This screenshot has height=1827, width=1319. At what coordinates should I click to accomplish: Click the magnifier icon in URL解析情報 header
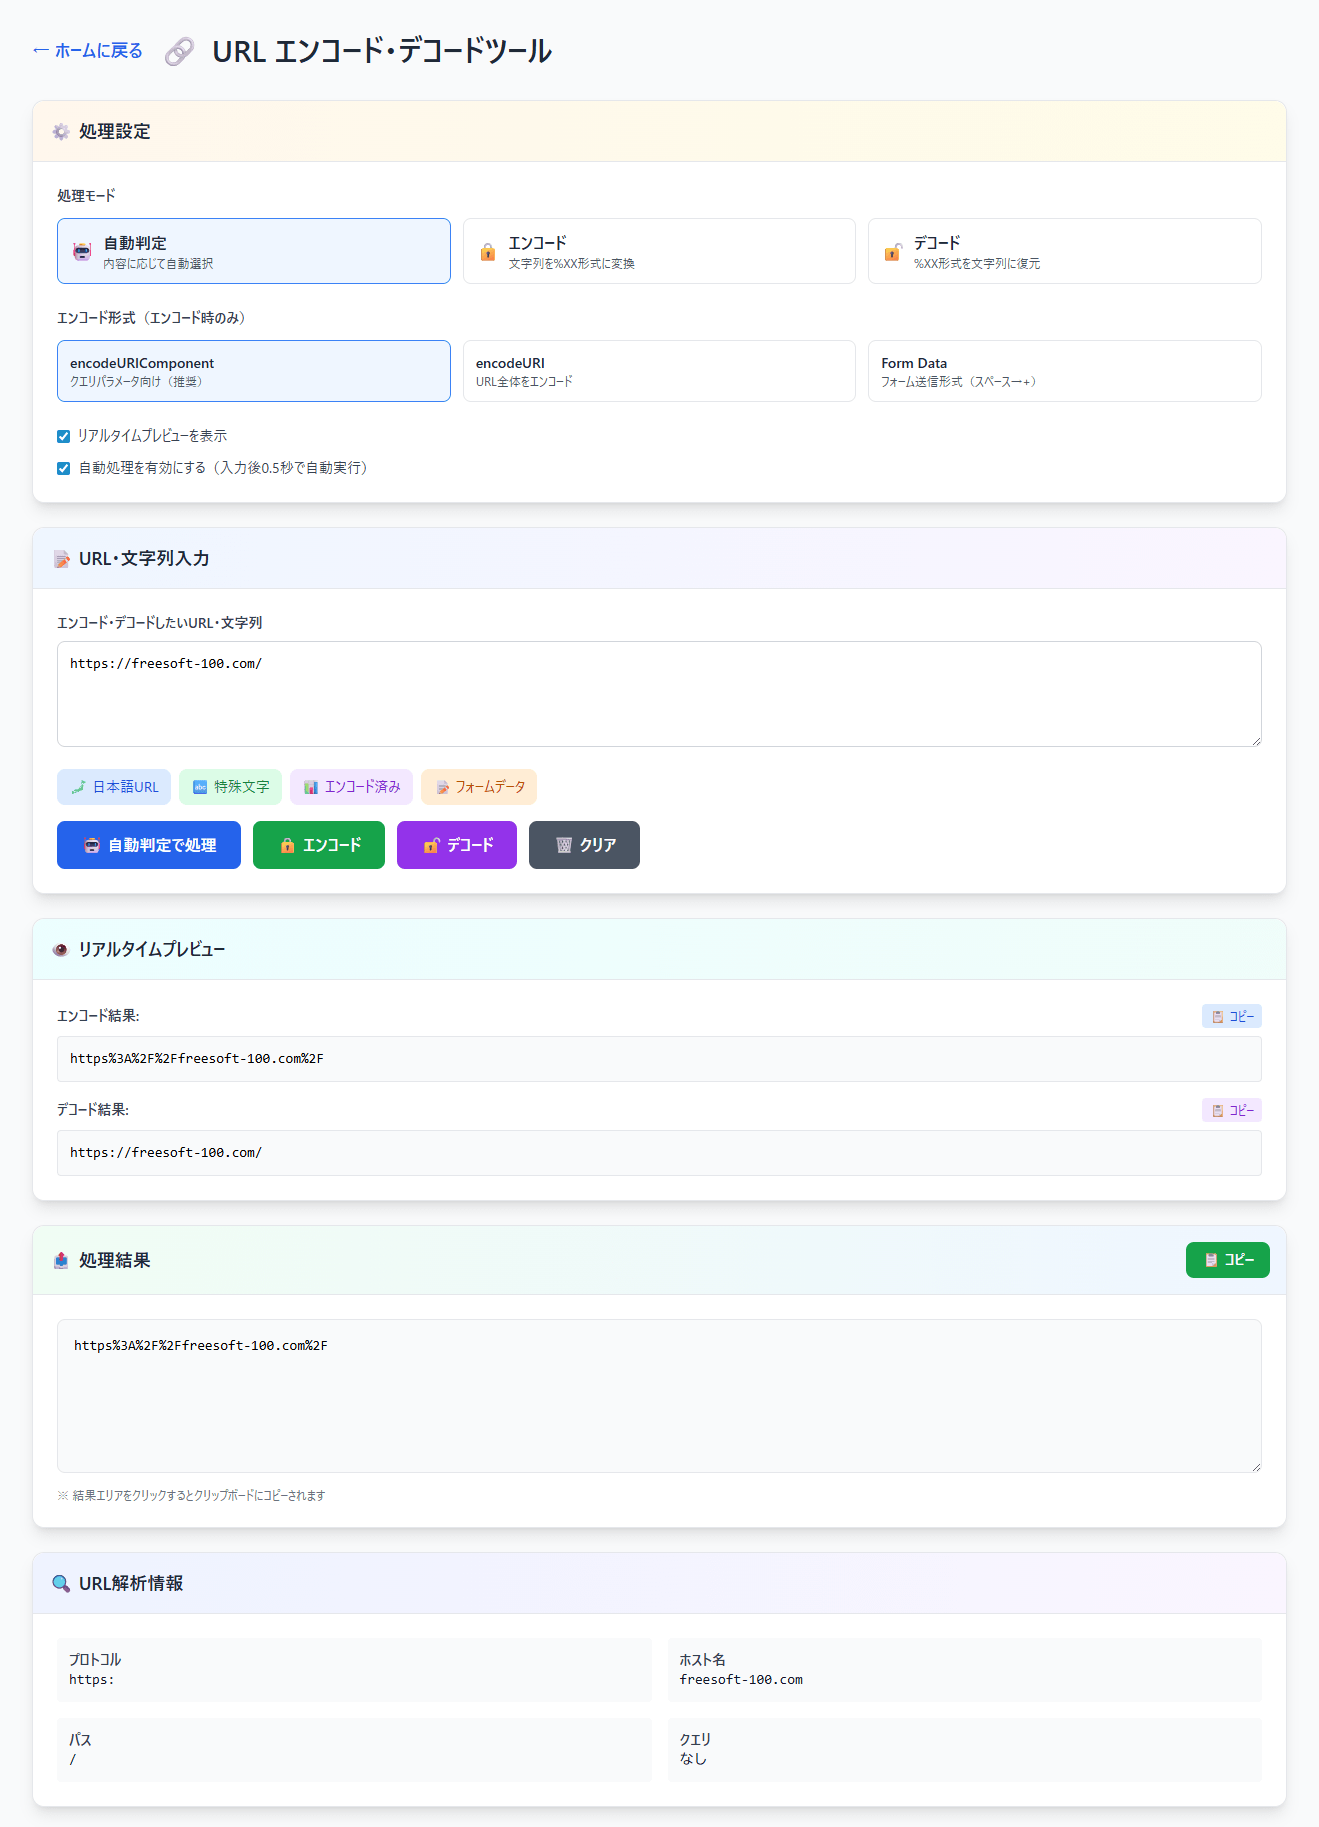click(61, 1584)
